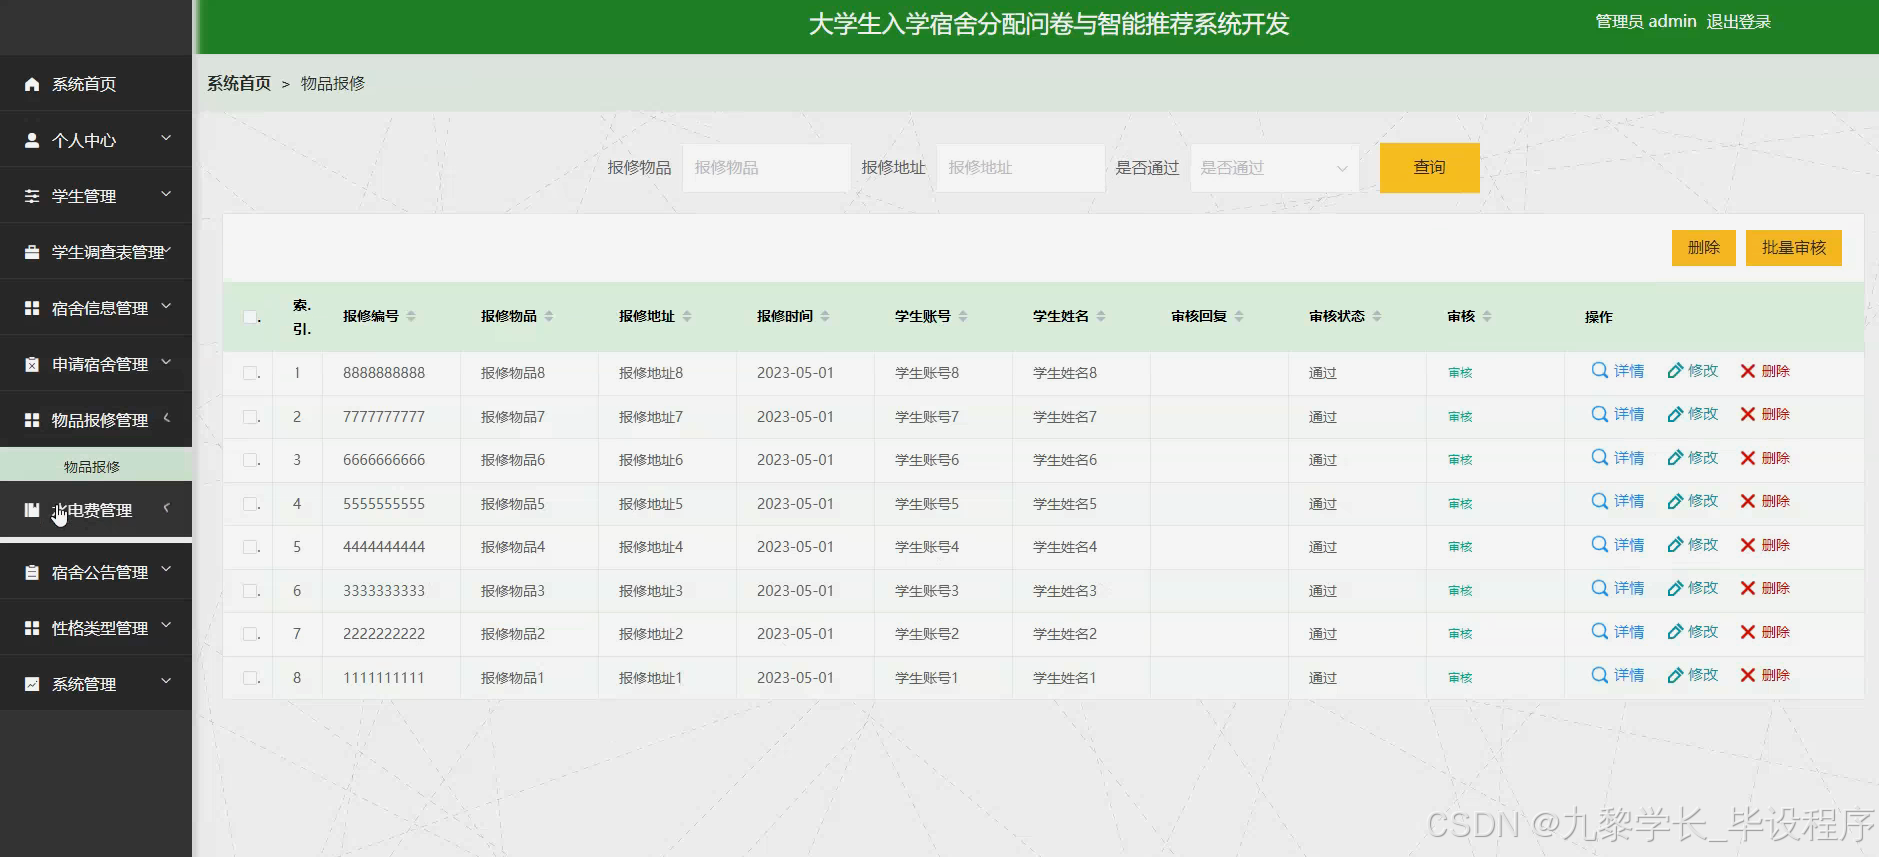Click the 批量审核 button
This screenshot has height=857, width=1879.
[1793, 248]
